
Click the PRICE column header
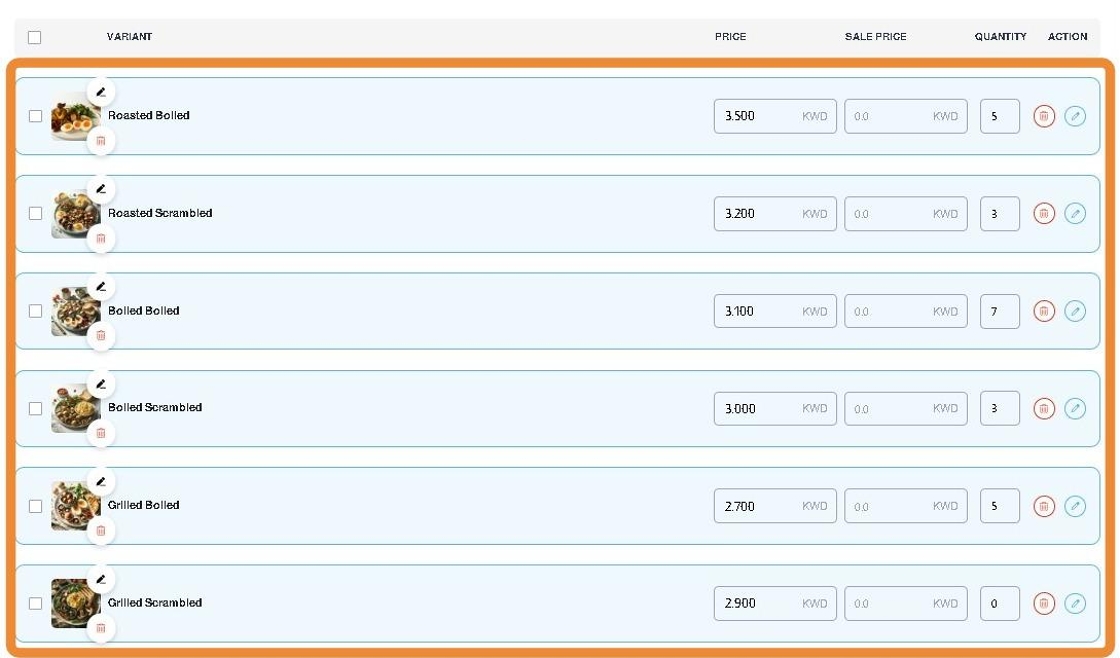[x=730, y=36]
